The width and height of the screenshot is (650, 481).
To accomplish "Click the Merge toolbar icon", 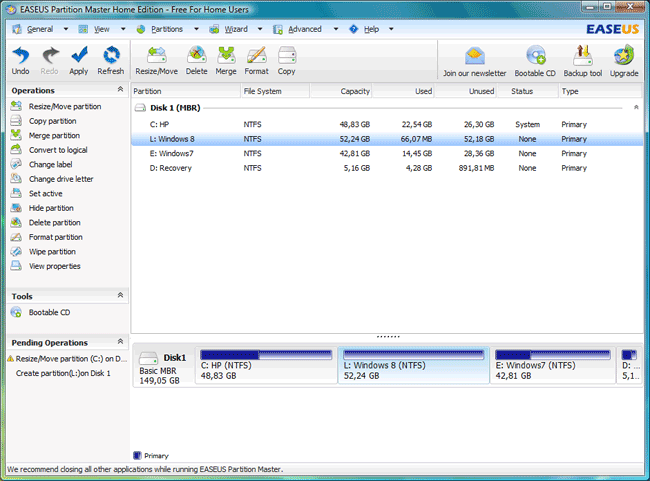I will [x=226, y=59].
